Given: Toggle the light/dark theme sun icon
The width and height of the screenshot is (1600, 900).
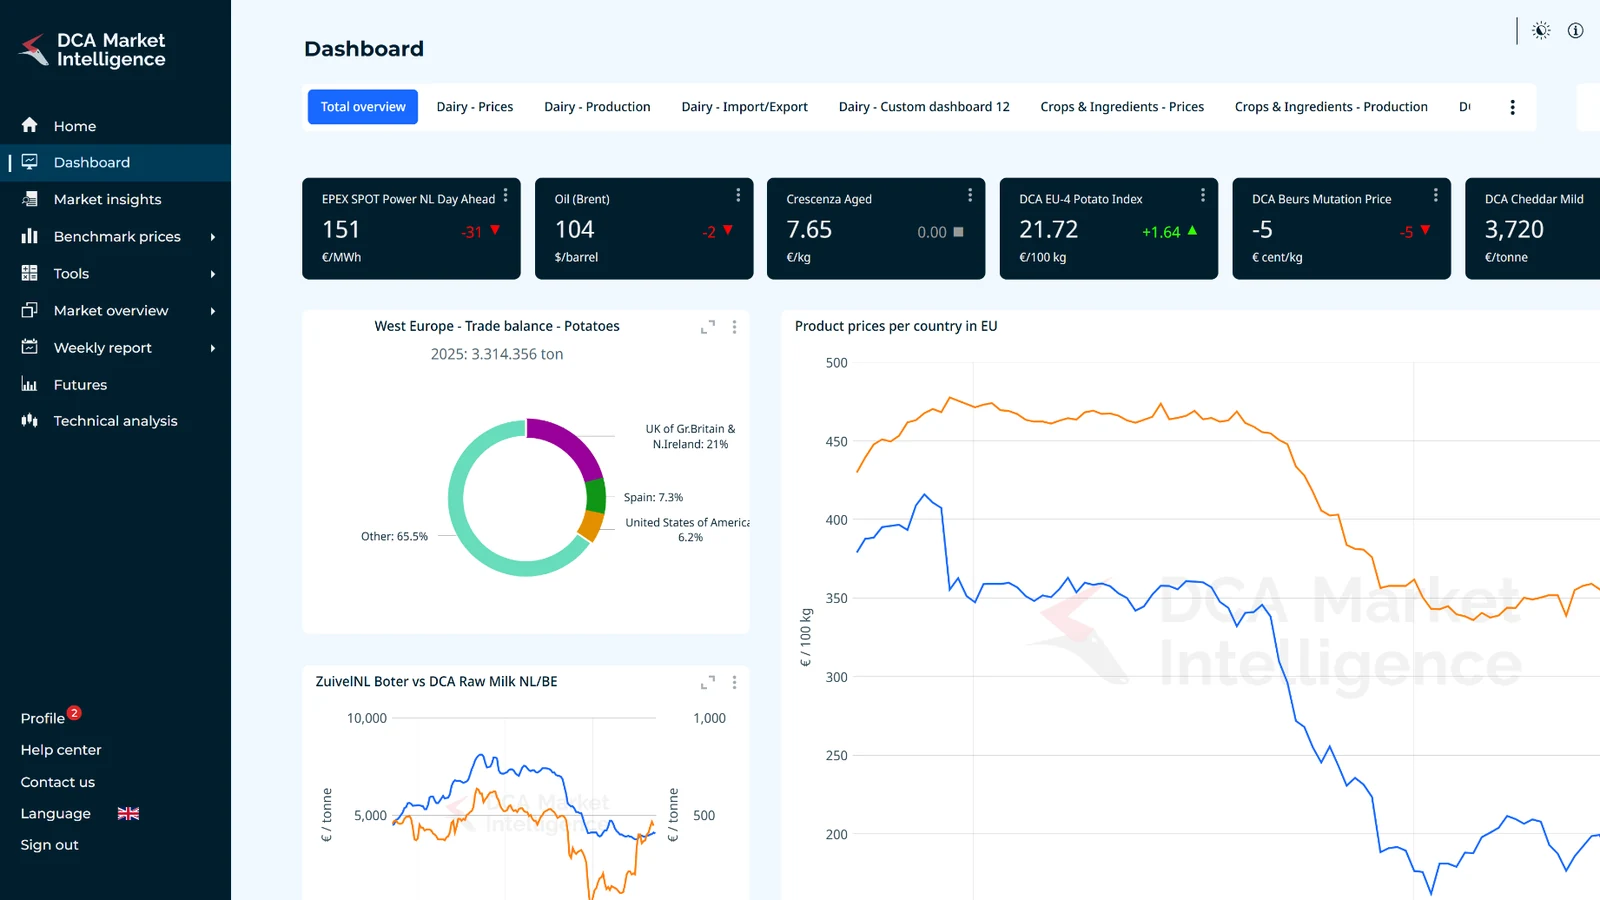Looking at the screenshot, I should point(1541,31).
